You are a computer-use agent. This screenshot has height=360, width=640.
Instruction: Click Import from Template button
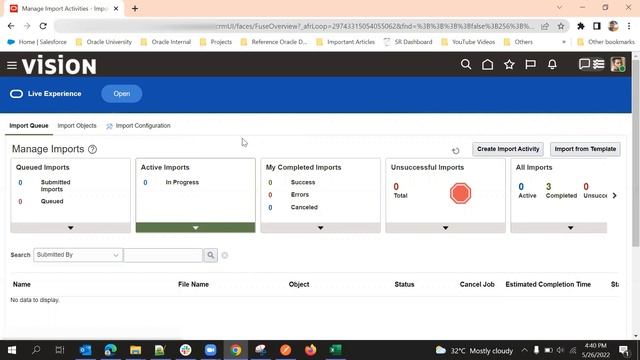585,149
